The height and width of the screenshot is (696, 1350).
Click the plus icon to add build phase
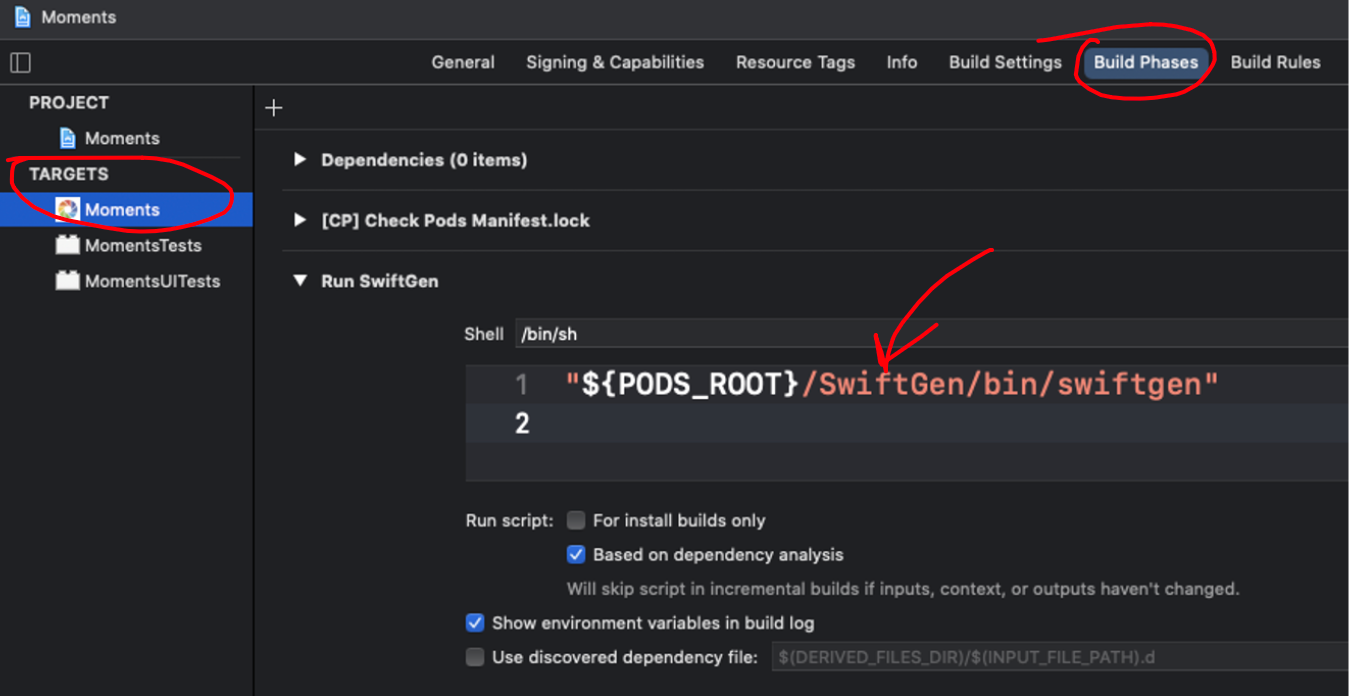[x=274, y=108]
